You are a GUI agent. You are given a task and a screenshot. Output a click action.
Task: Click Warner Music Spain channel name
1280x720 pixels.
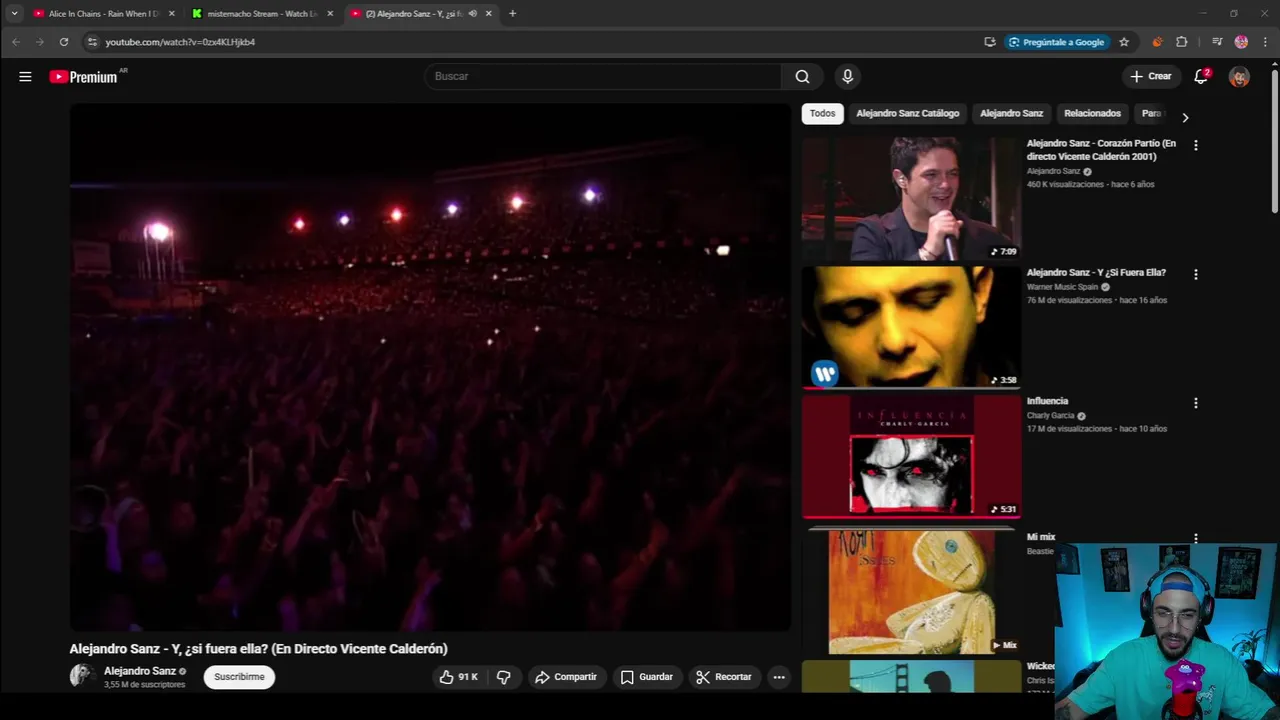click(1062, 287)
